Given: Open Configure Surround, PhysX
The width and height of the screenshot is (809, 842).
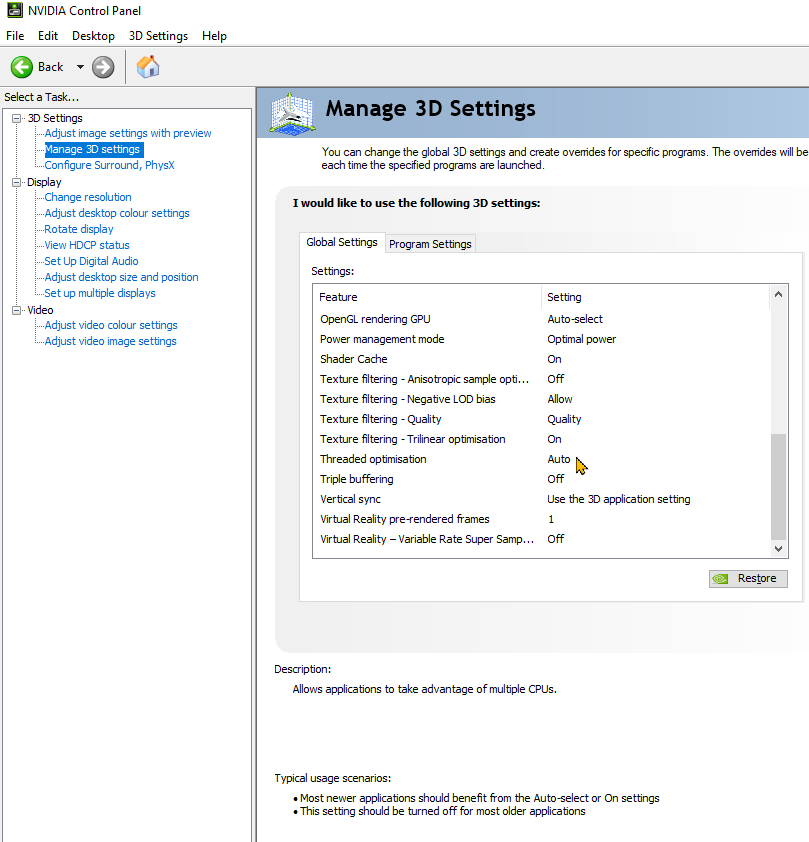Looking at the screenshot, I should coord(110,165).
